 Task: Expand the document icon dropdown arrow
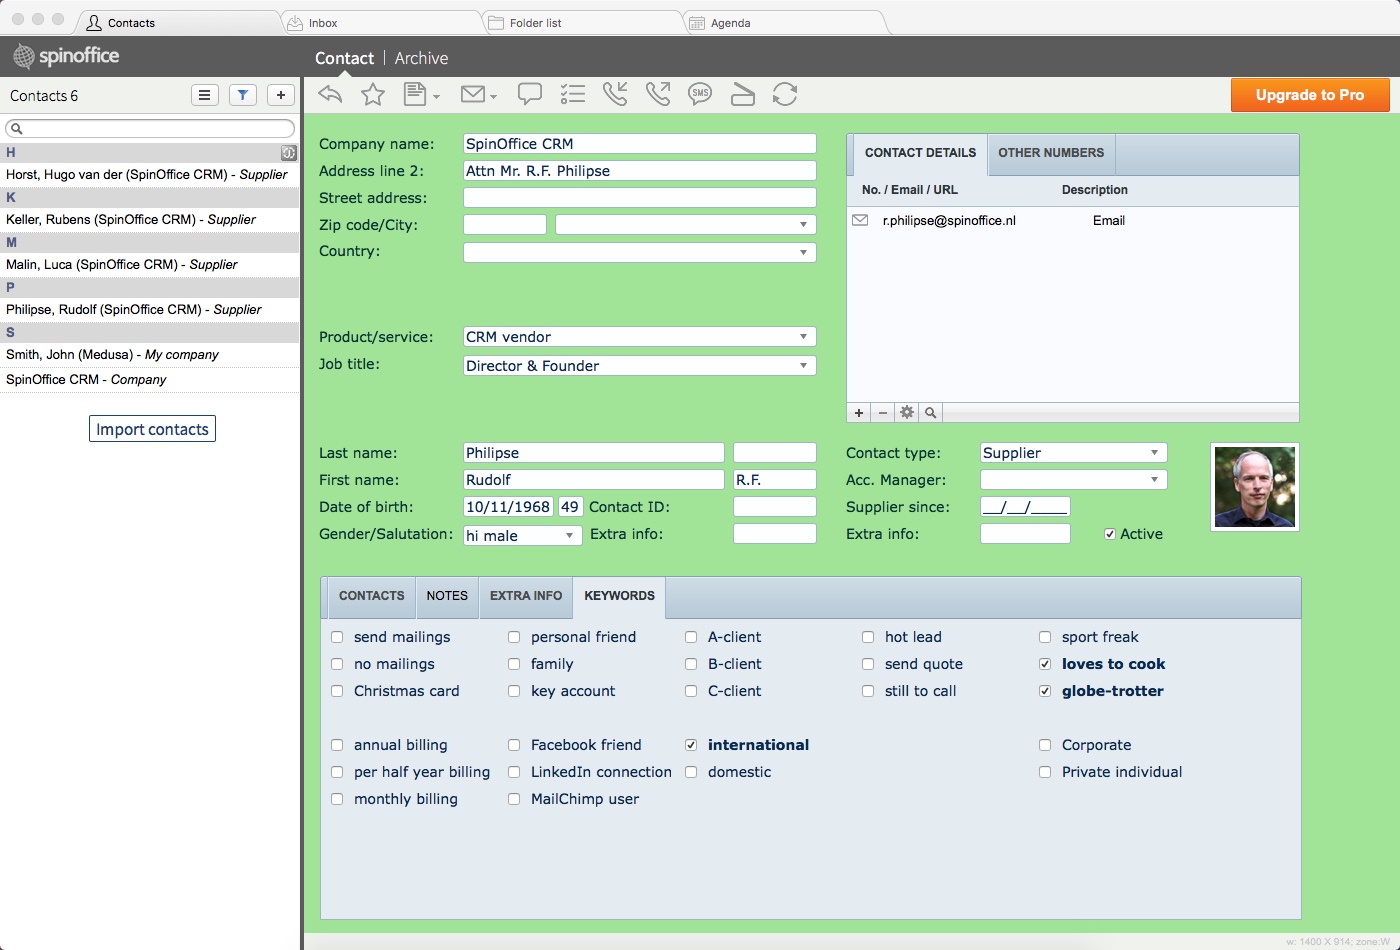[436, 97]
